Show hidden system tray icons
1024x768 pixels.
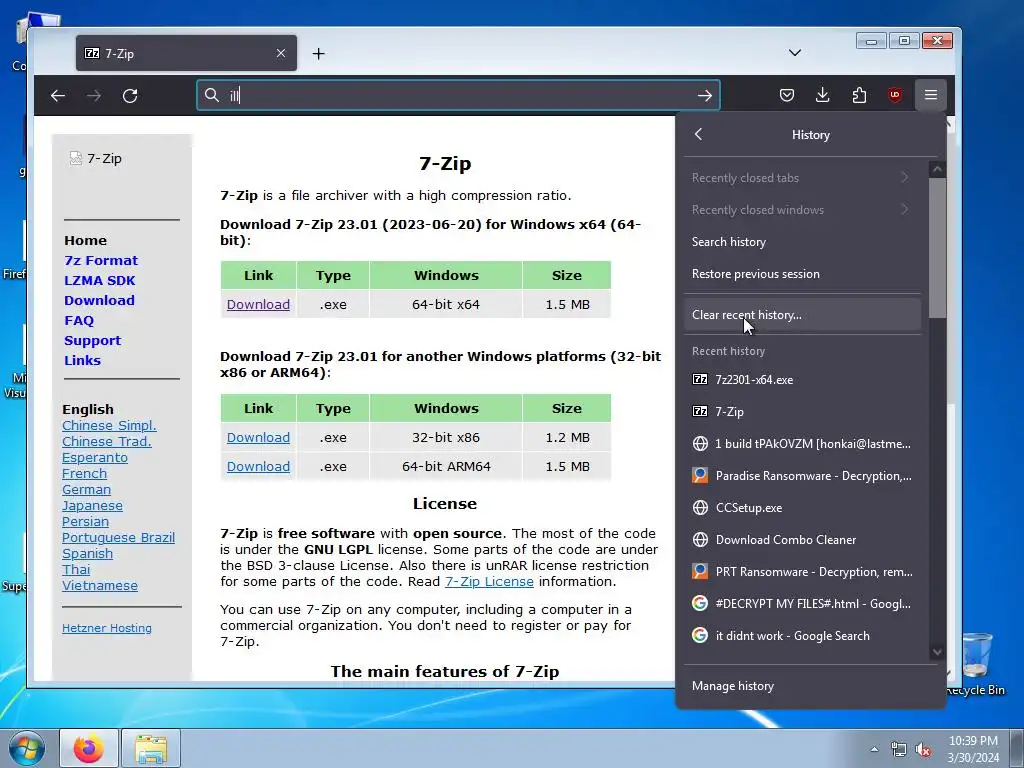[x=874, y=749]
